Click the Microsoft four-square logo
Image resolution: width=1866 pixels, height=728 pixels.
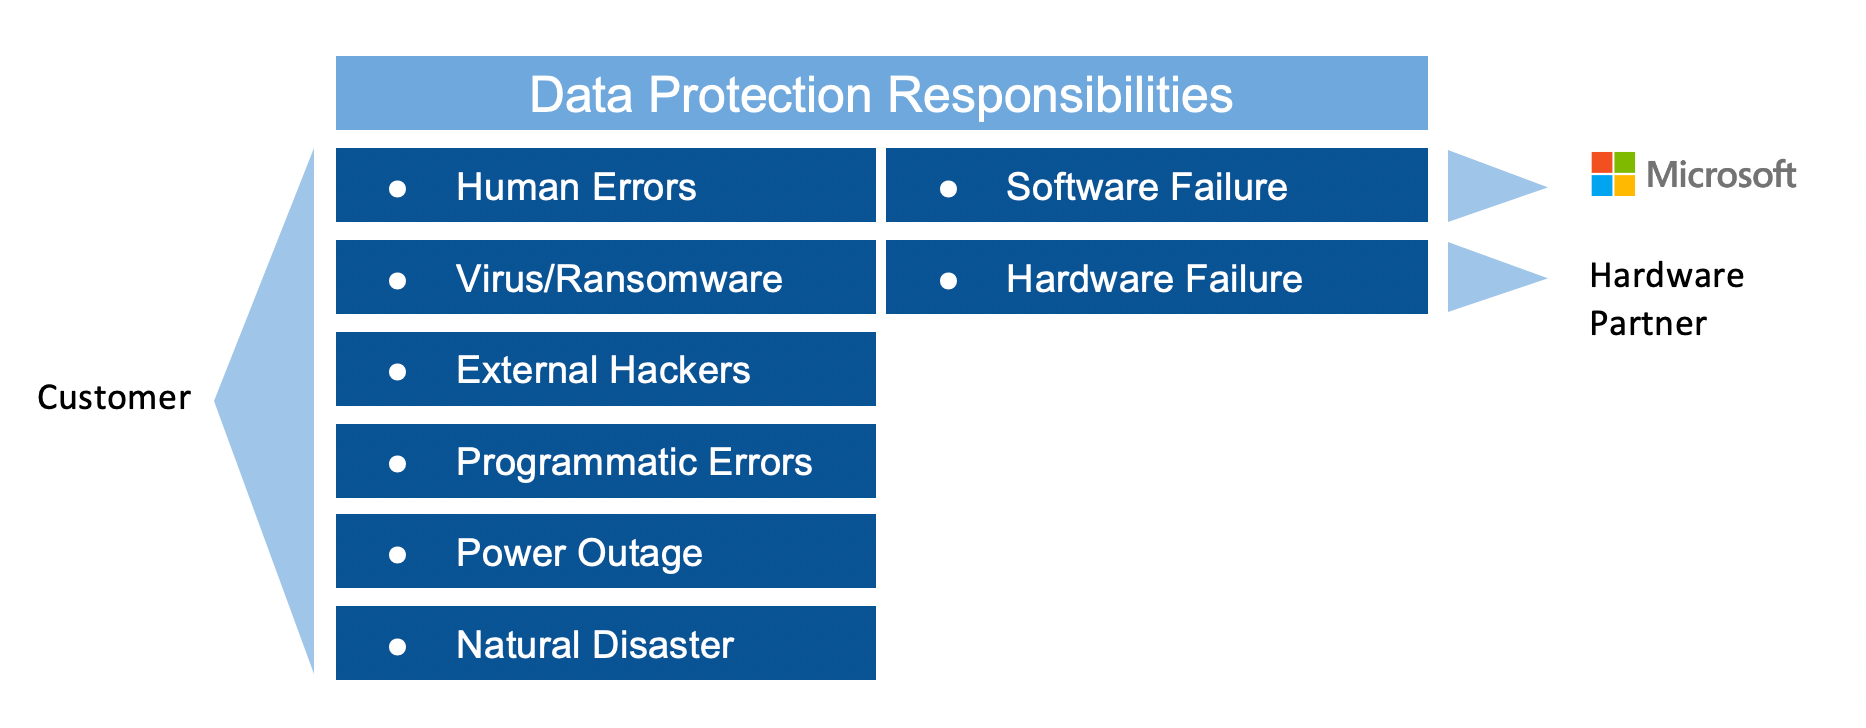coord(1613,174)
